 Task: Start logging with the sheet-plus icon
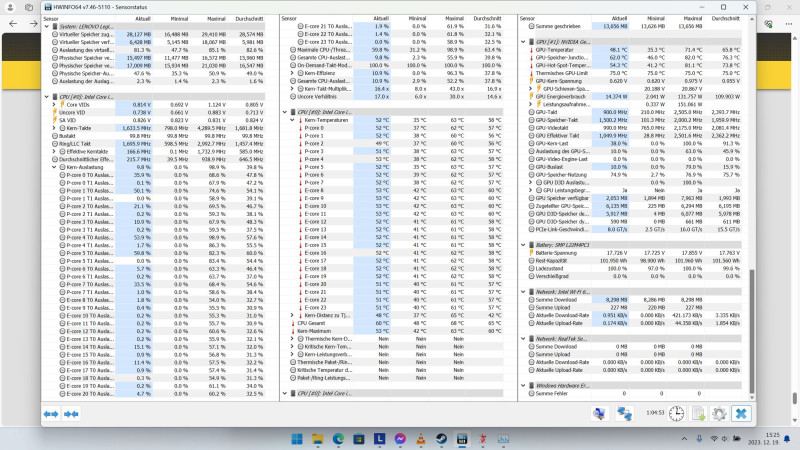click(698, 413)
